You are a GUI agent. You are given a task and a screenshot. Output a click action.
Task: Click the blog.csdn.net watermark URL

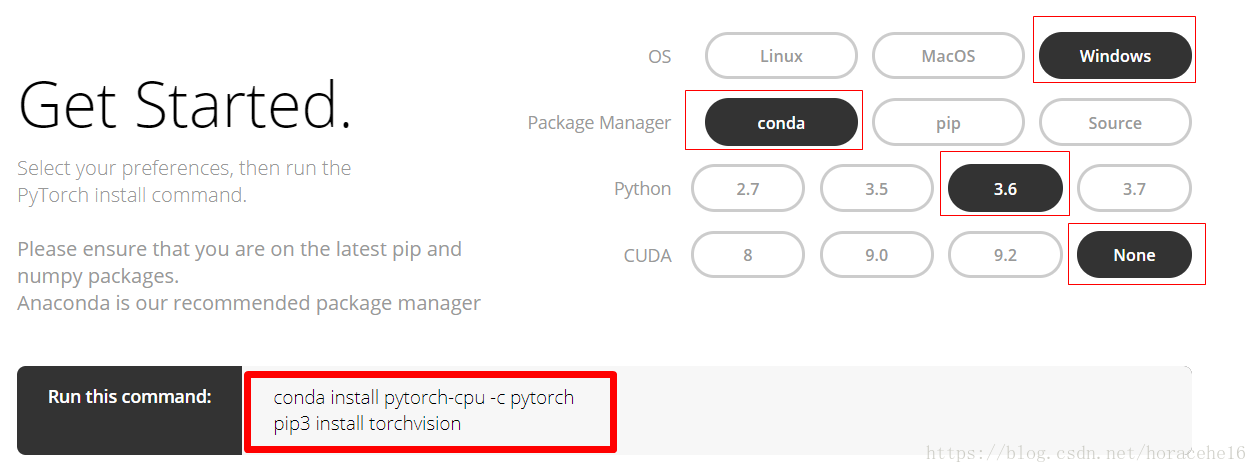(x=1085, y=453)
